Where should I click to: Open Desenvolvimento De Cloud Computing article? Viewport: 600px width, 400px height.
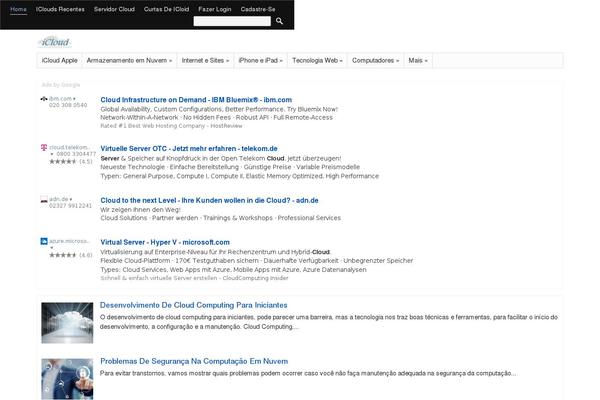[x=194, y=305]
